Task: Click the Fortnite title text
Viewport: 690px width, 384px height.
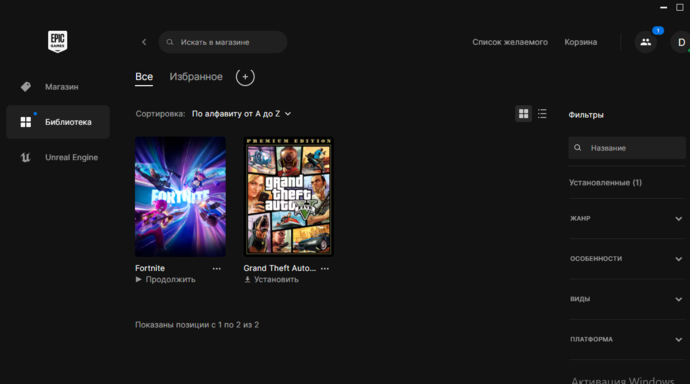Action: coord(150,268)
